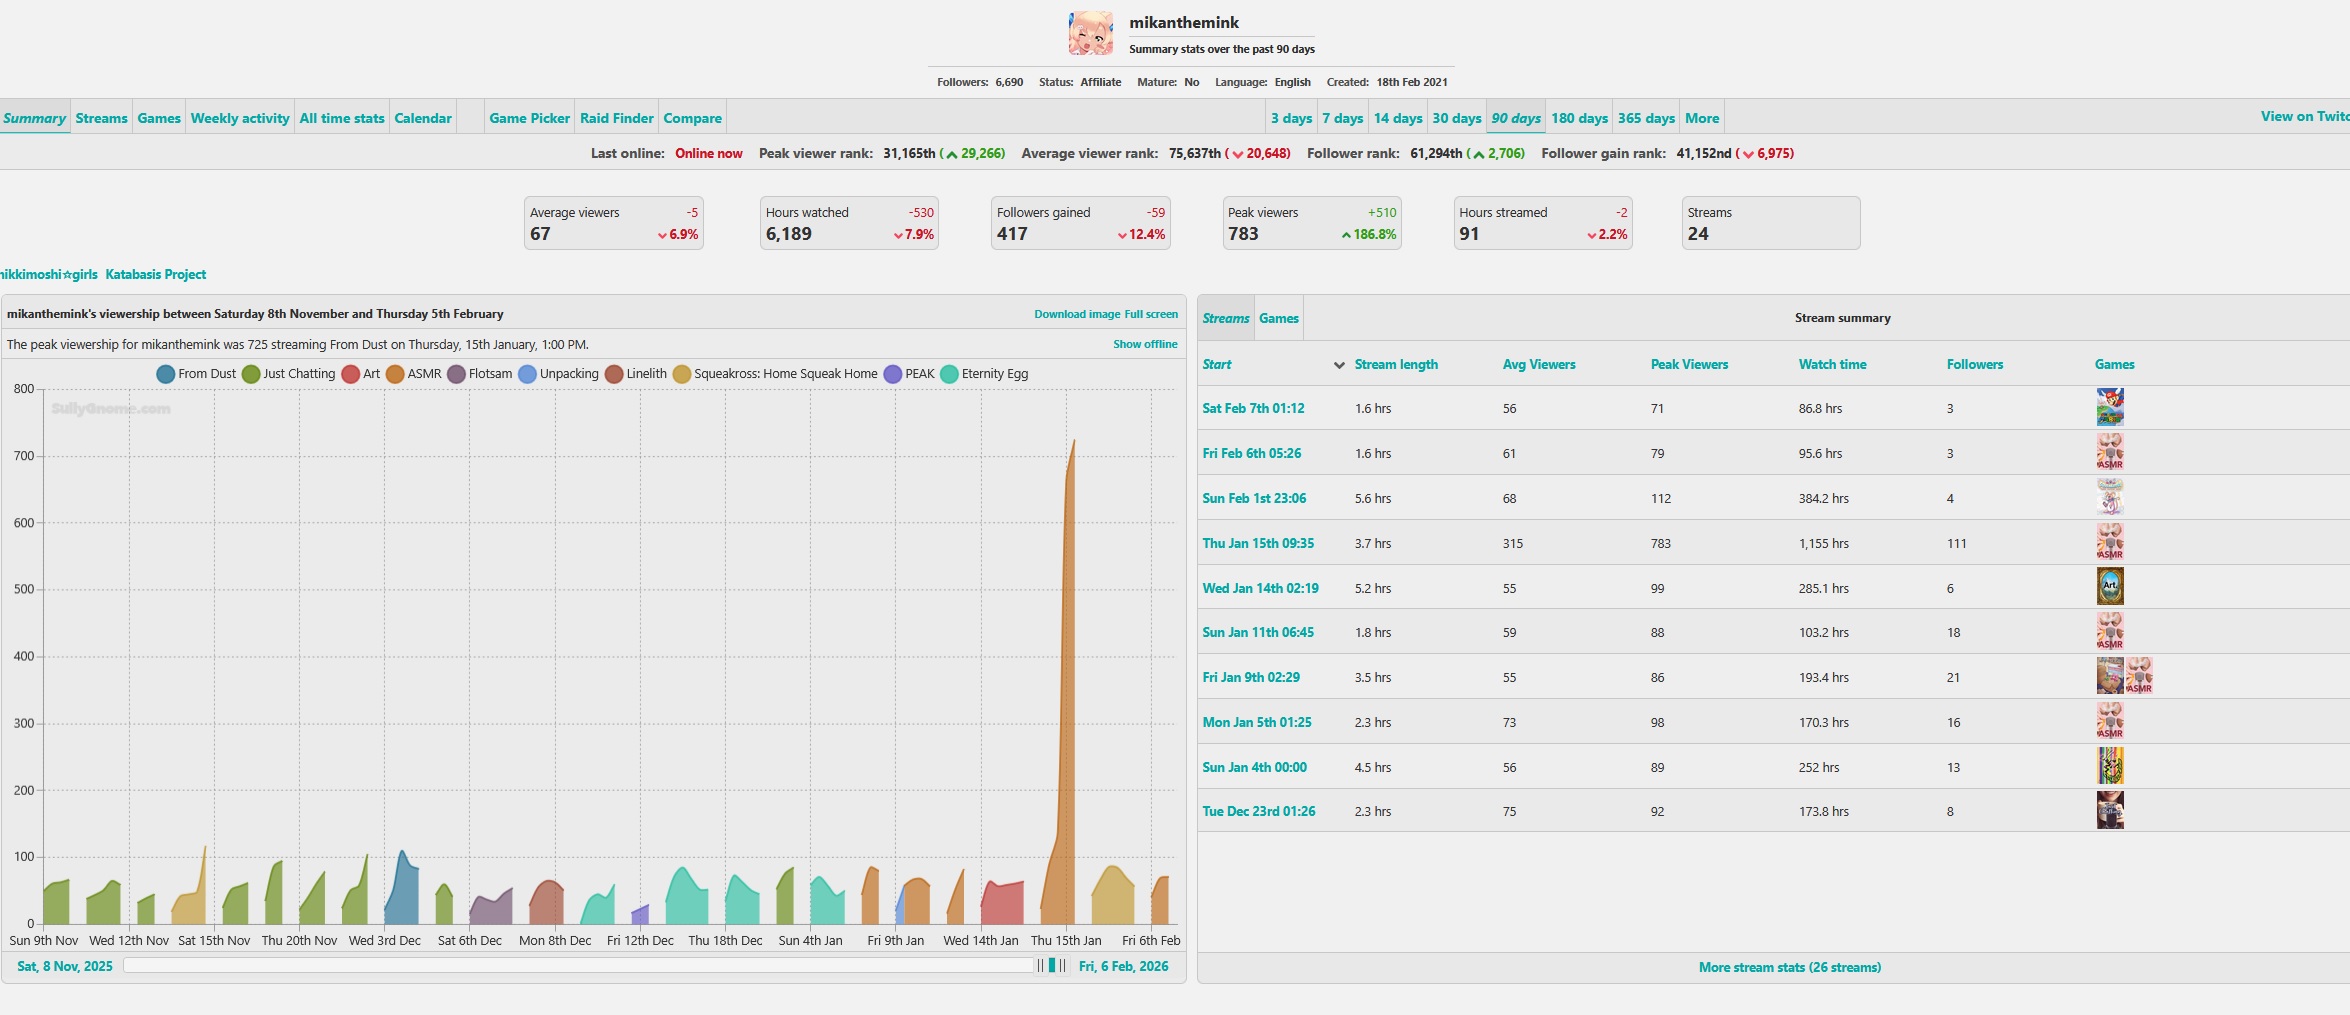This screenshot has height=1015, width=2350.
Task: Open Streams tab in top navigation
Action: pyautogui.click(x=101, y=118)
